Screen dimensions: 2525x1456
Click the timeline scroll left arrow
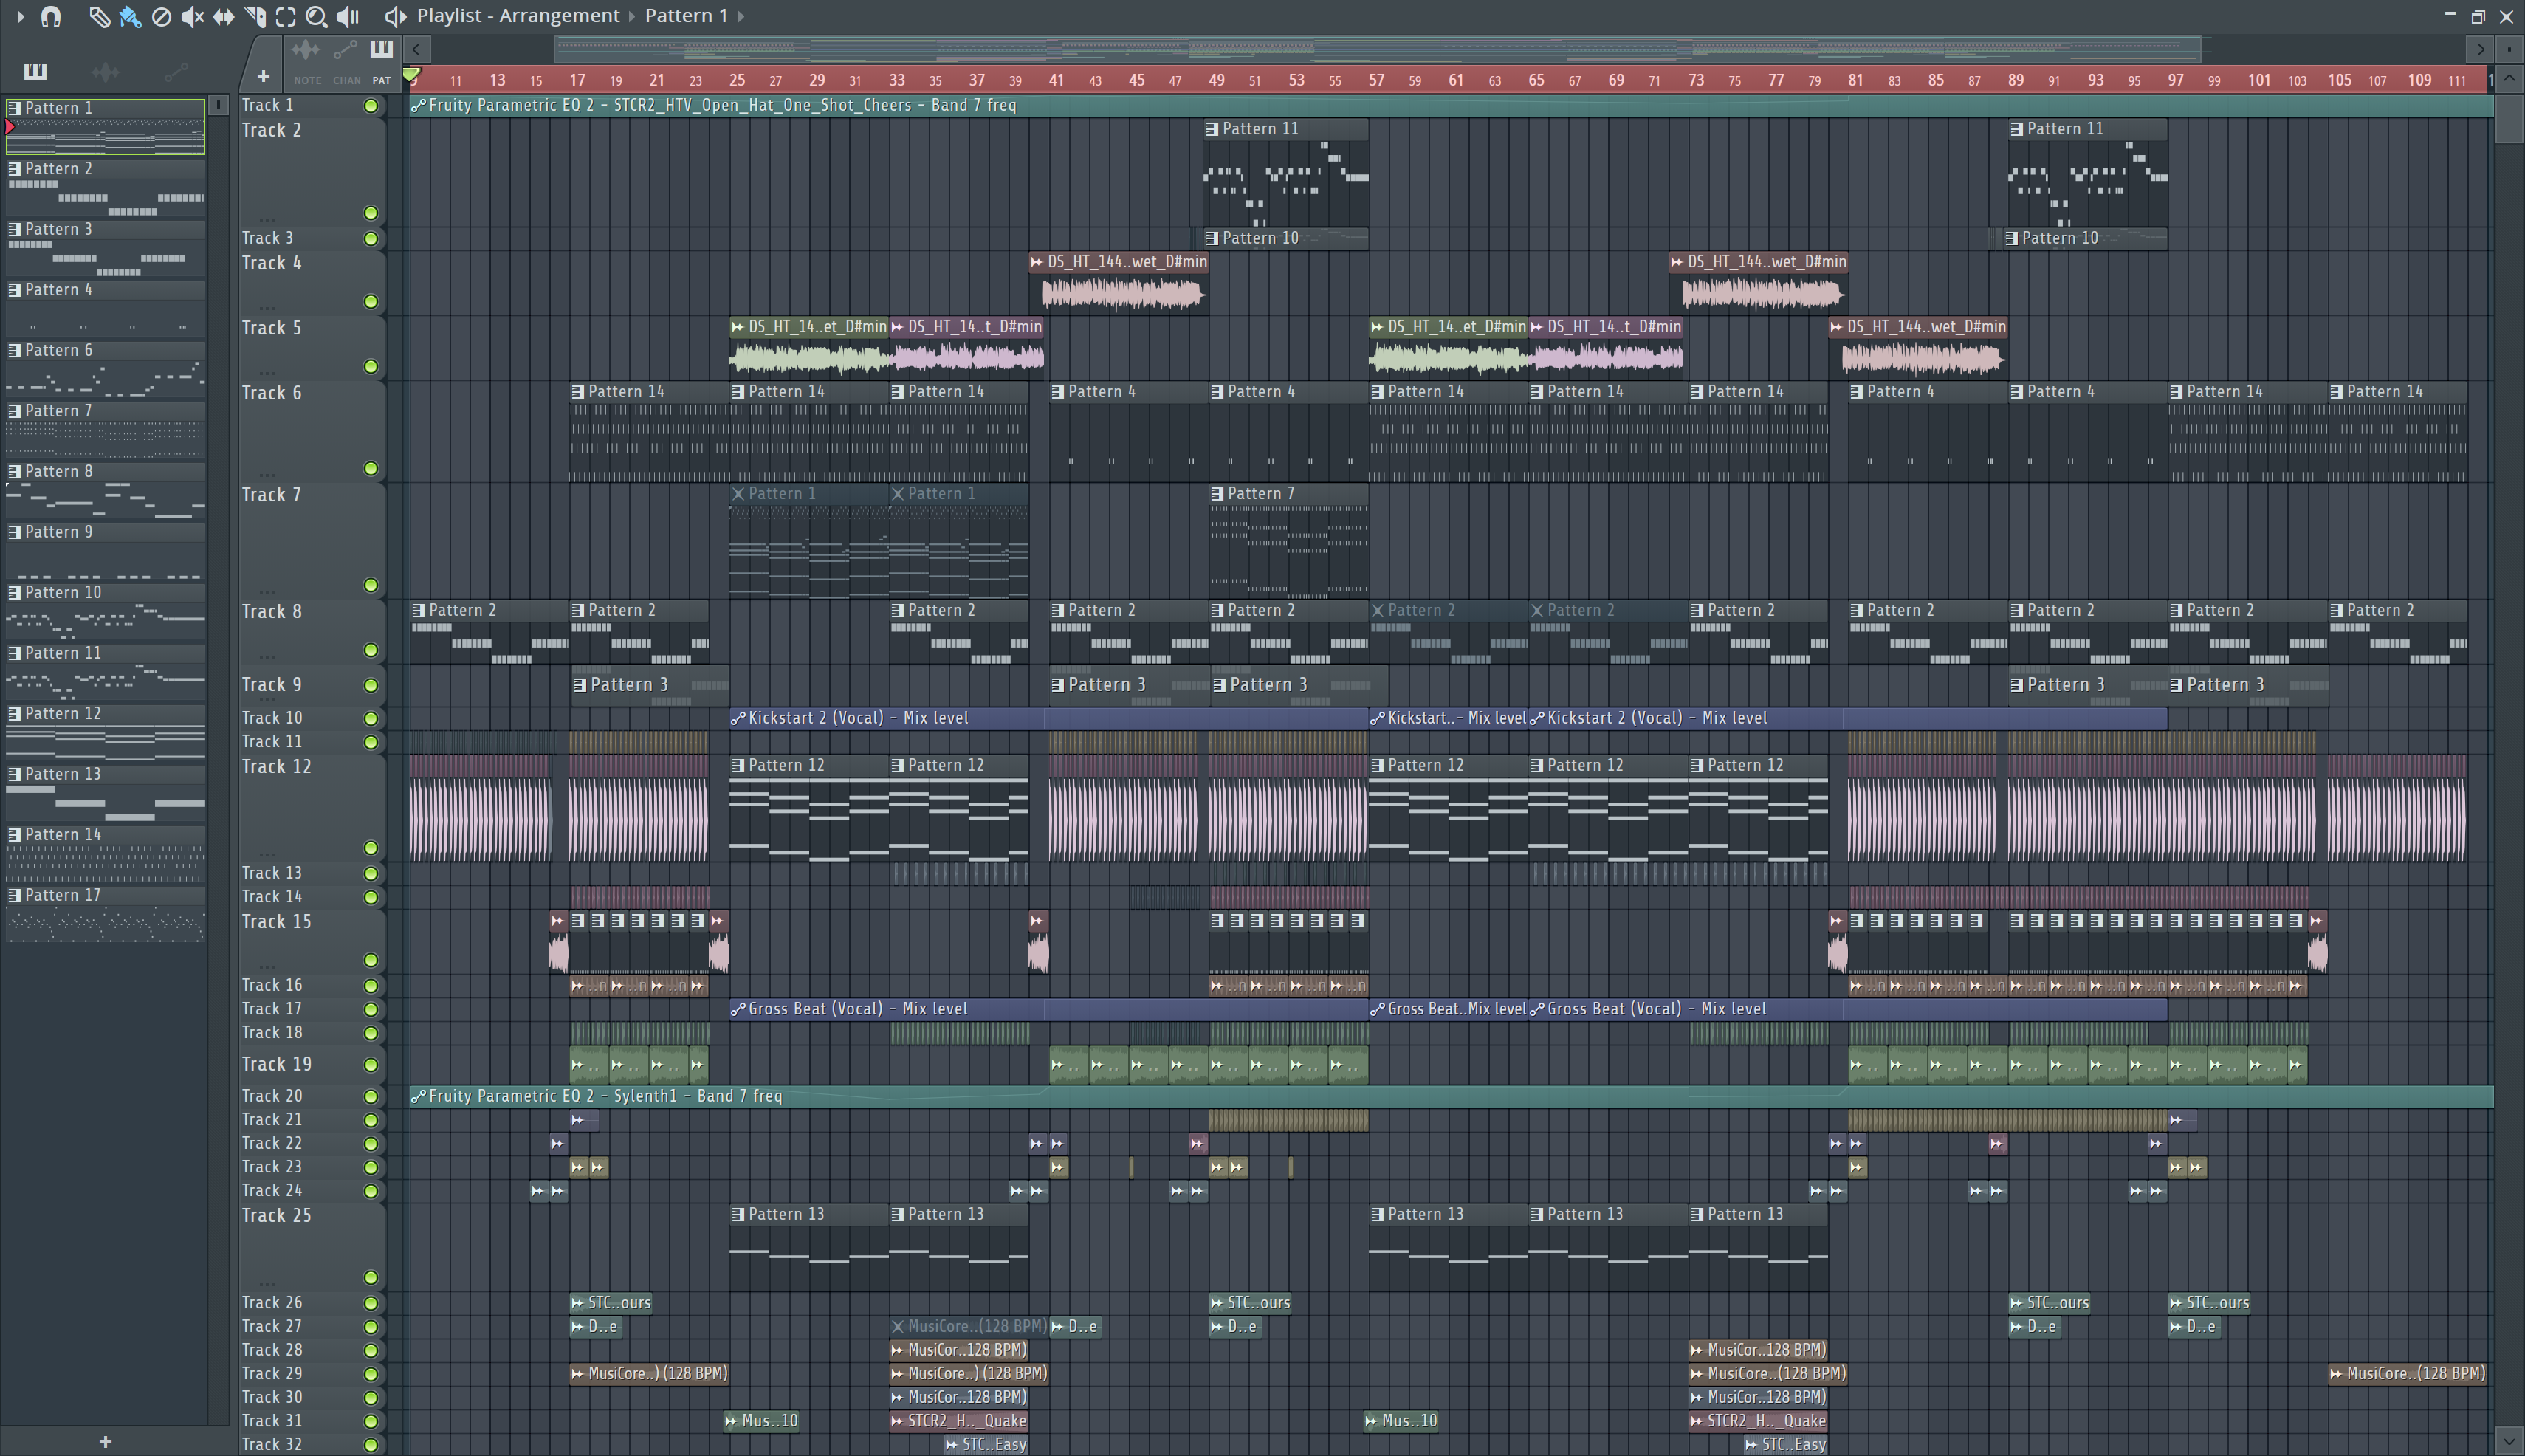pos(416,49)
